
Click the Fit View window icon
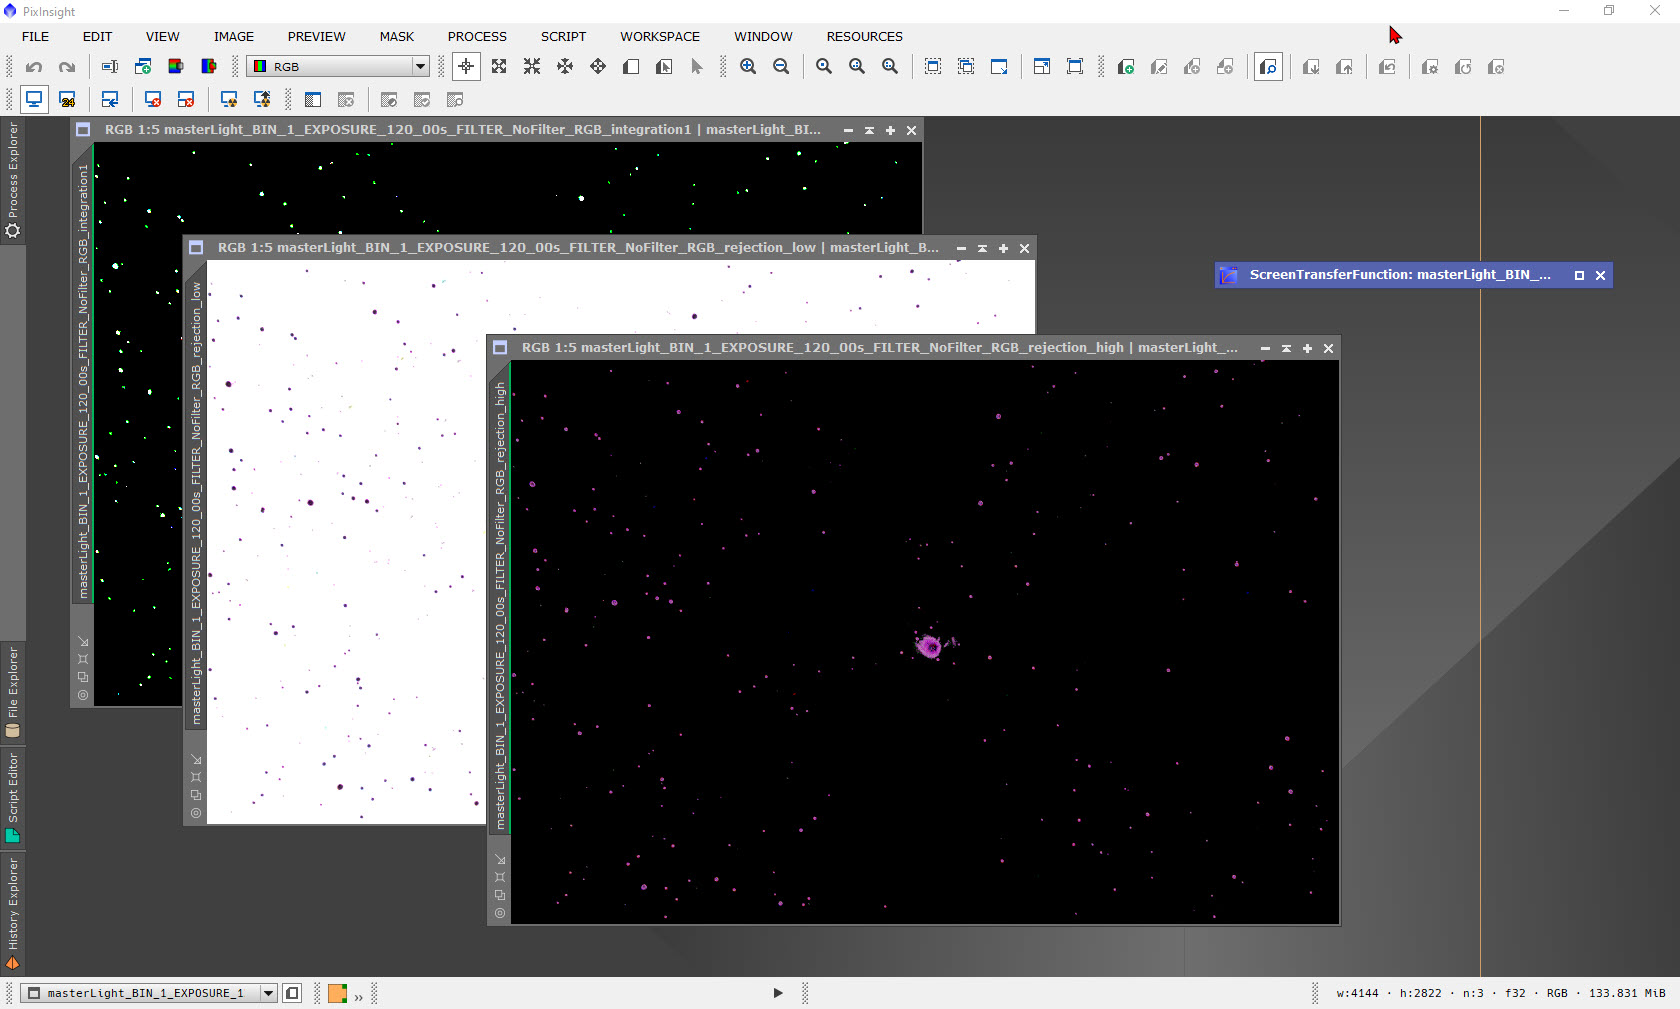(x=933, y=67)
